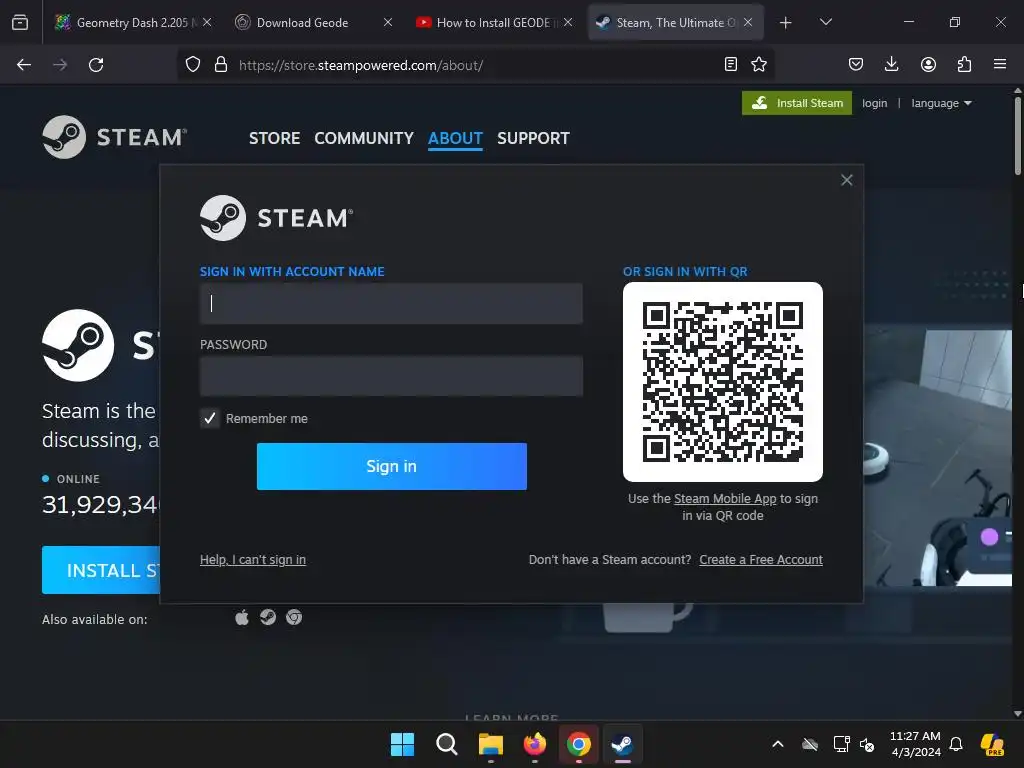This screenshot has height=768, width=1024.
Task: Focus the account name input field
Action: 391,304
